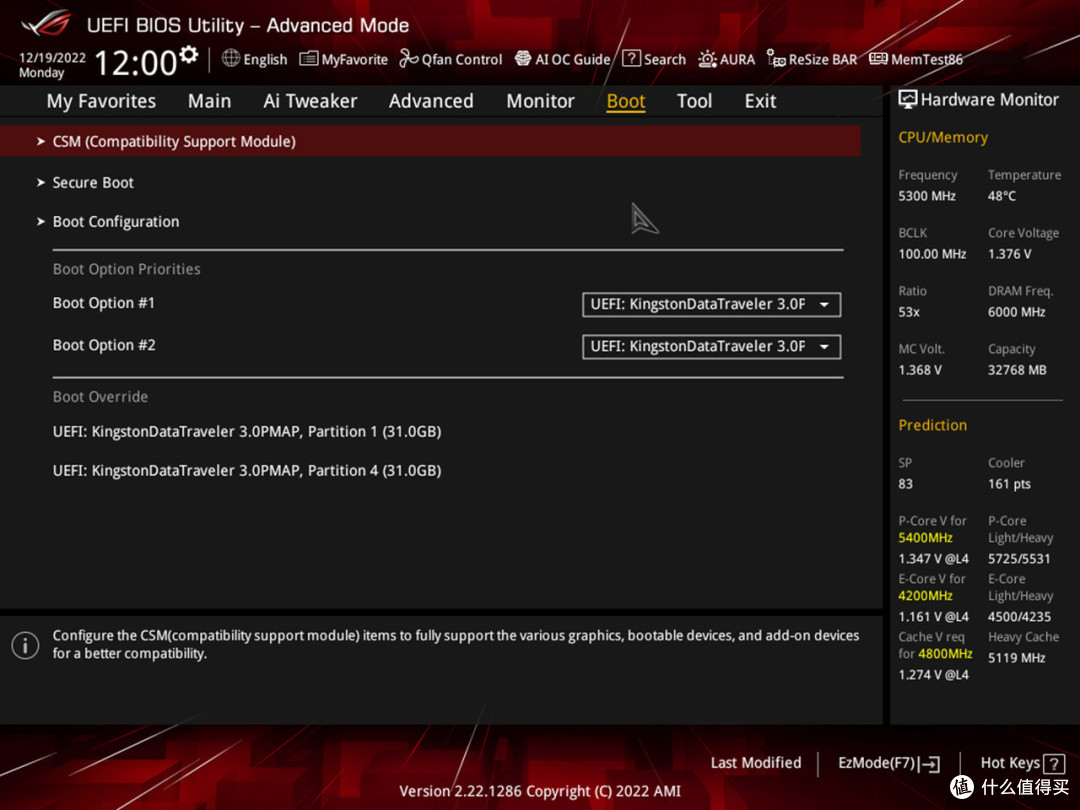This screenshot has height=810, width=1080.
Task: Click the Search question-mark icon
Action: (x=631, y=59)
